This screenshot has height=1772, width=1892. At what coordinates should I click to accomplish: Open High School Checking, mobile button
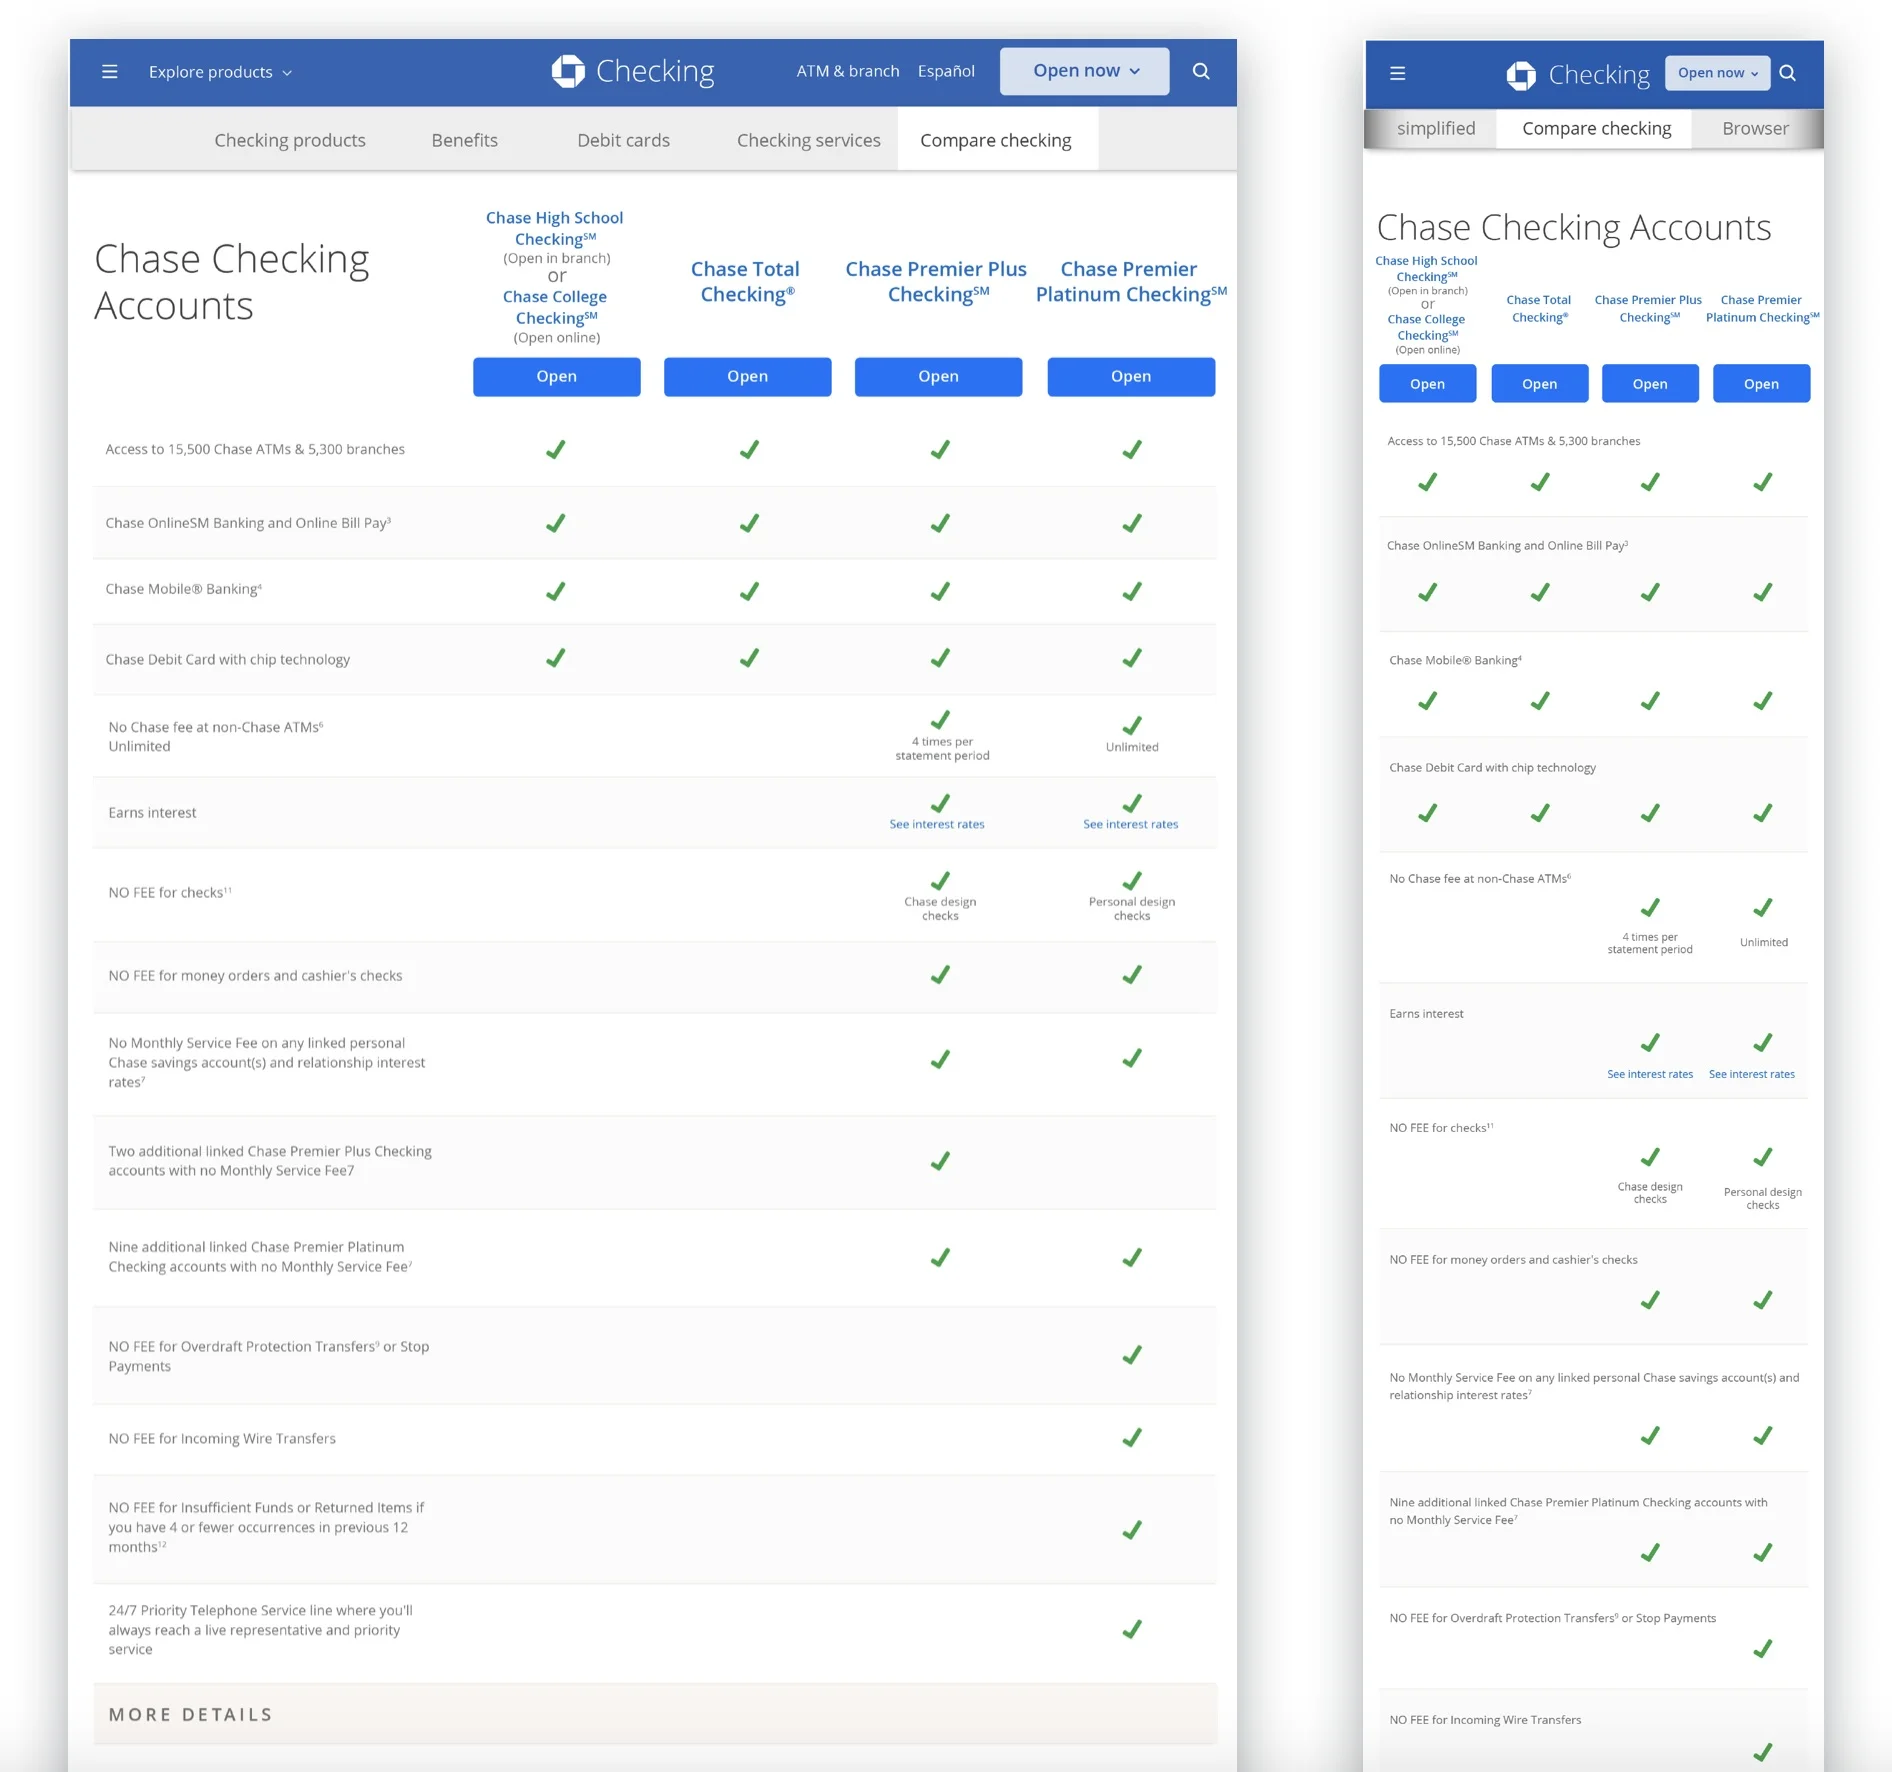pos(1427,384)
